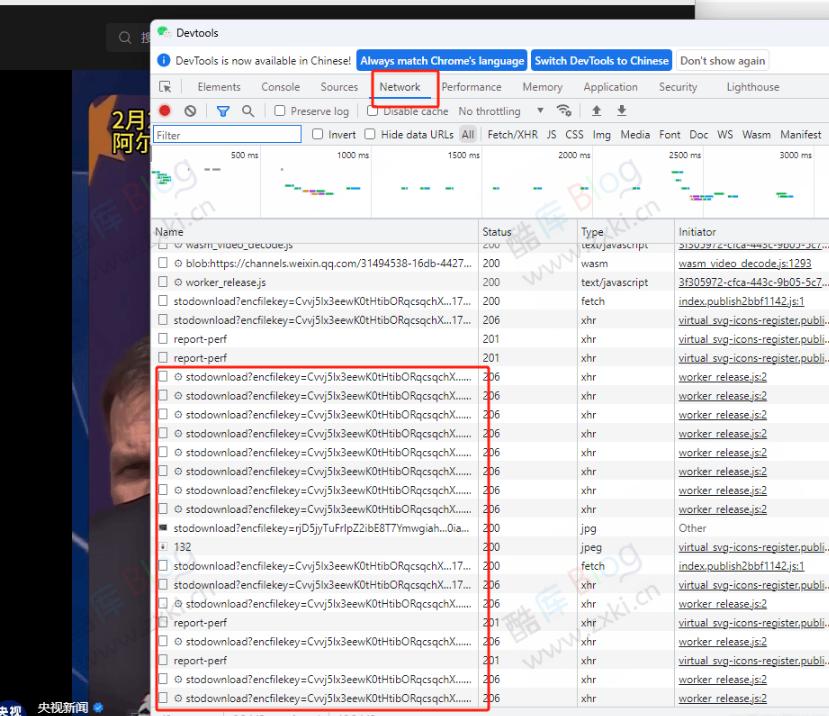The width and height of the screenshot is (829, 716).
Task: Click the Don't show again button
Action: pos(722,61)
